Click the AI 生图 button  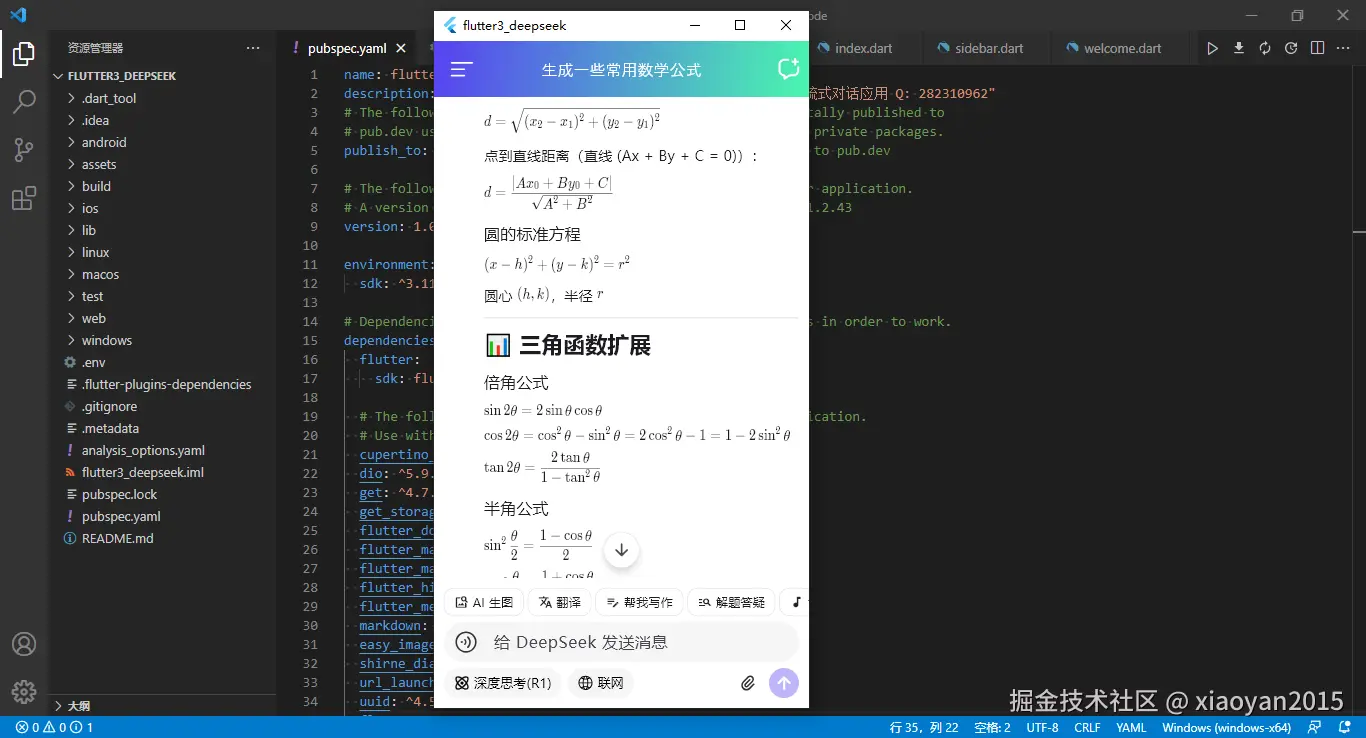pos(484,601)
